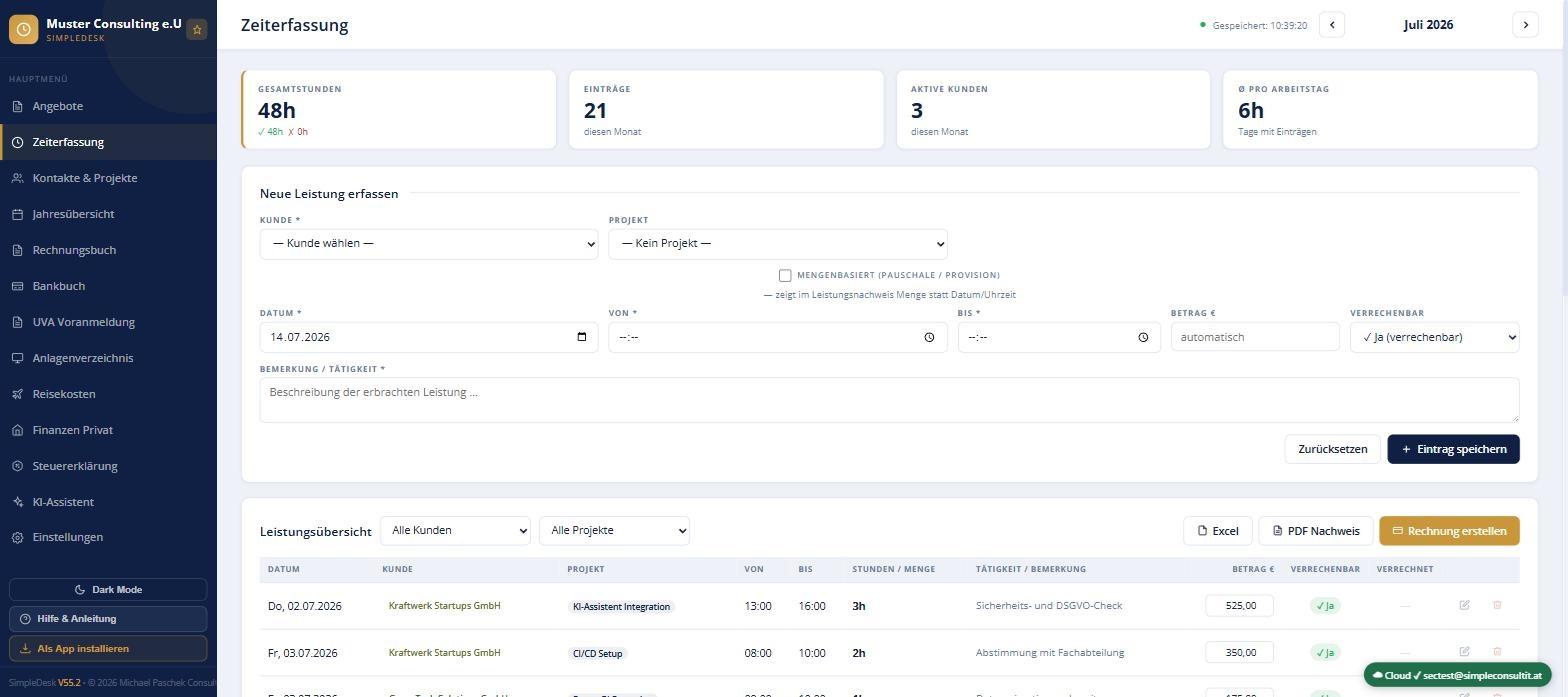Click the Bemerkung / Tätigkeit description textarea
Image resolution: width=1568 pixels, height=697 pixels.
[x=889, y=400]
